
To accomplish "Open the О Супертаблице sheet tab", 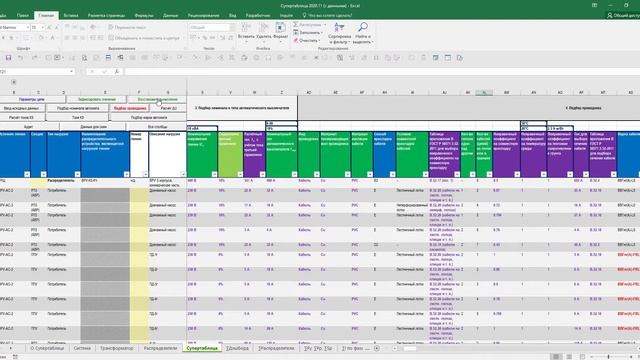I will pos(47,348).
